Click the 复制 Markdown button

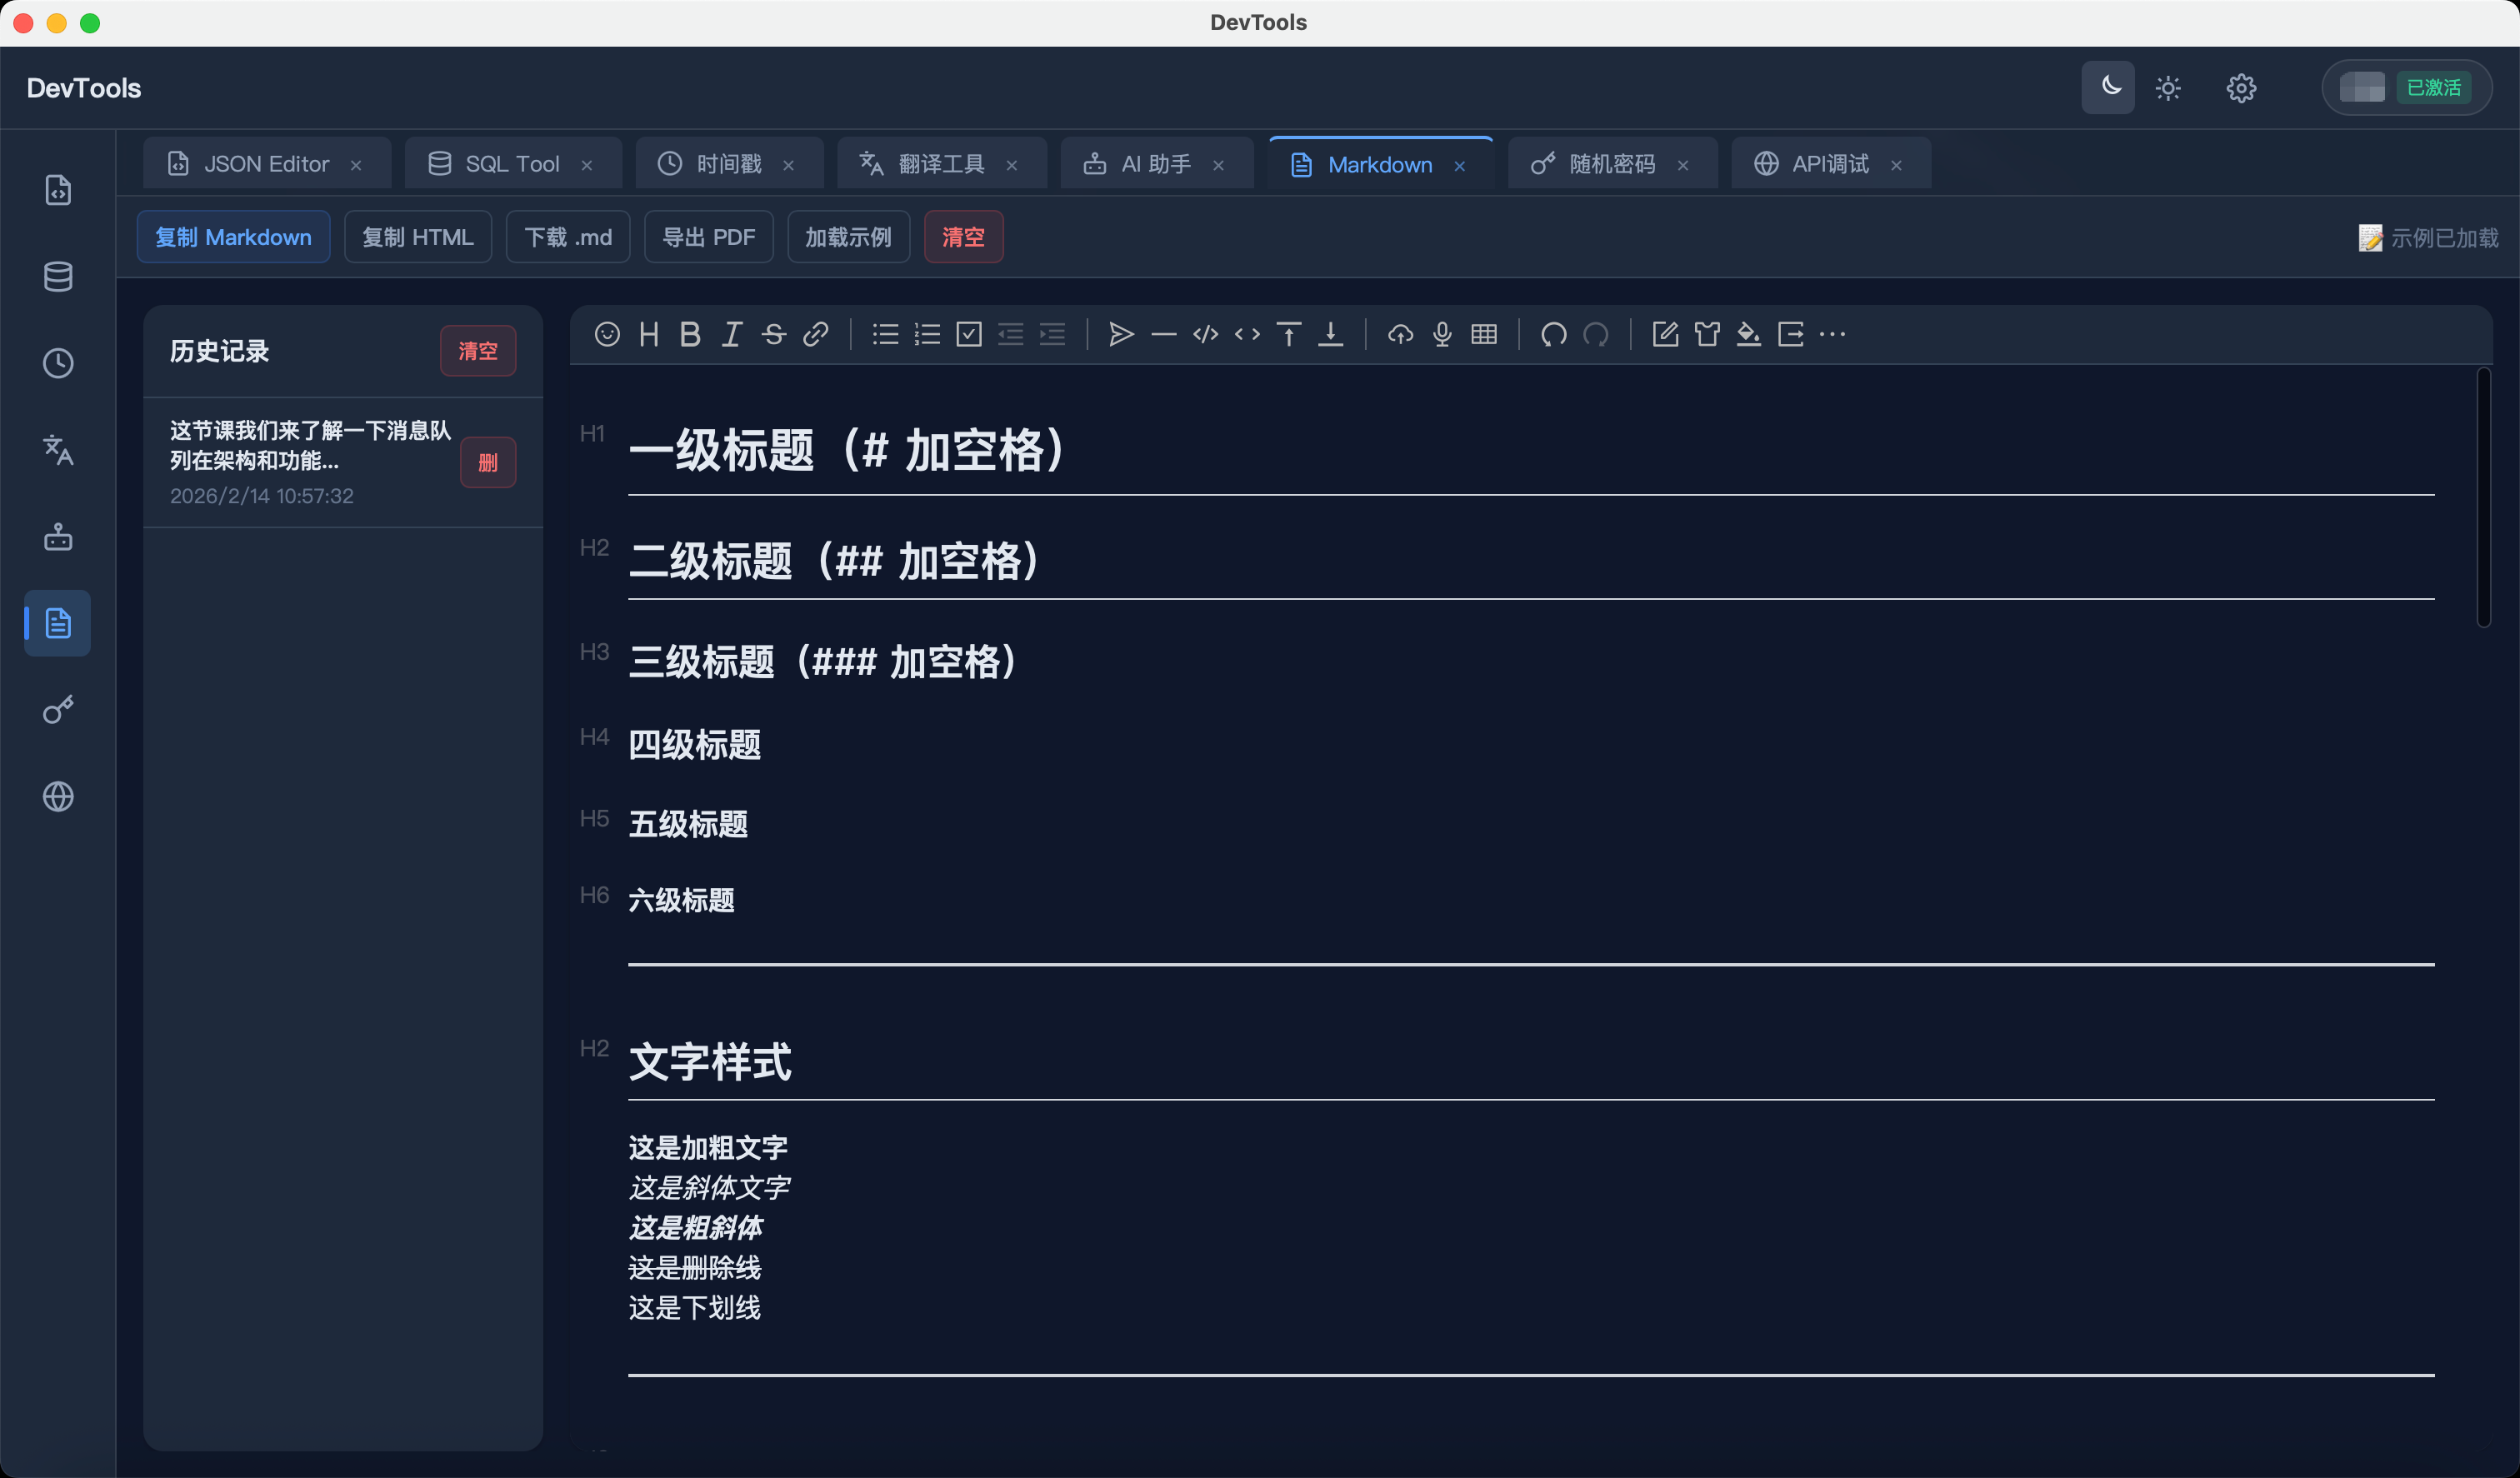pos(233,237)
